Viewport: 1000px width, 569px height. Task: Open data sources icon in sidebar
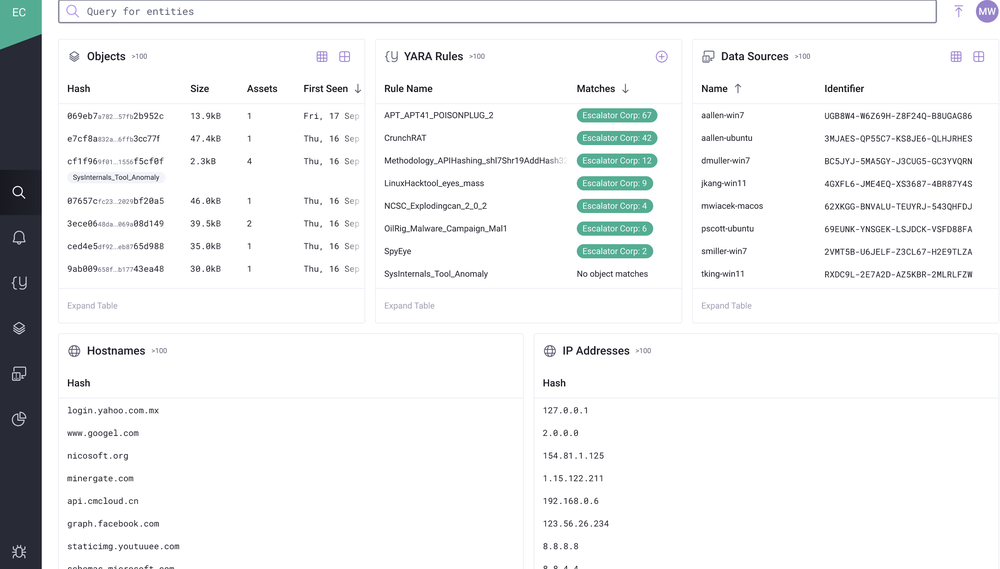pyautogui.click(x=19, y=373)
